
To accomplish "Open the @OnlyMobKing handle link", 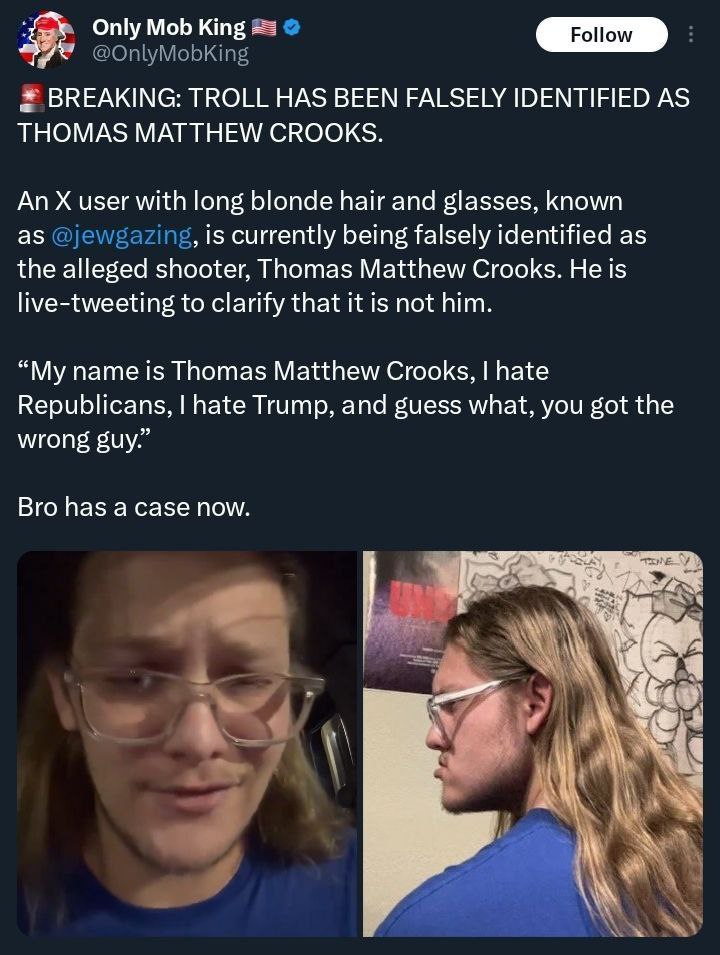I will (170, 54).
